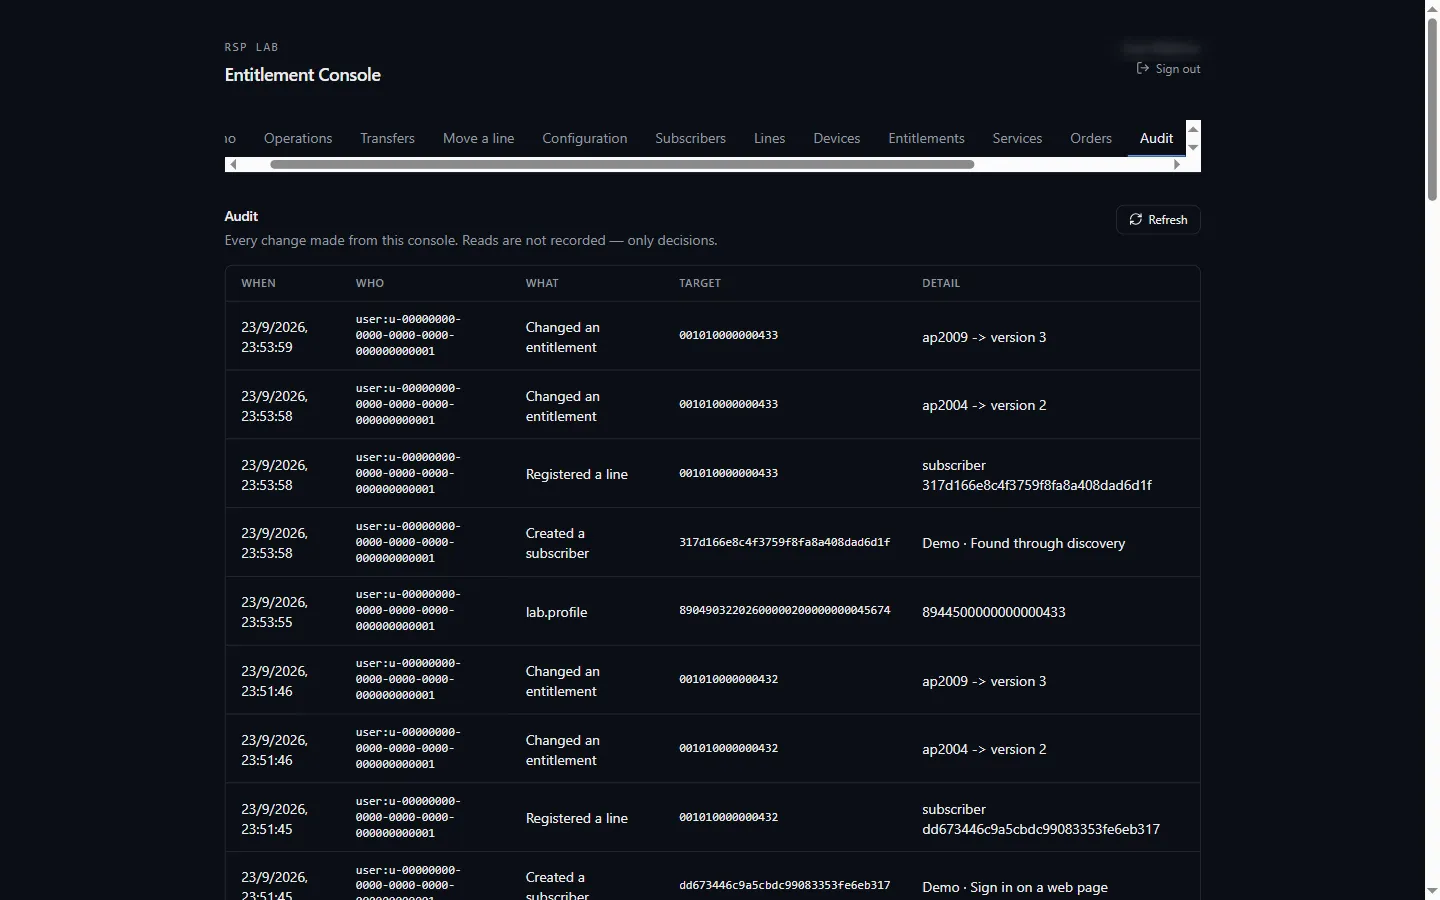
Task: Click subscriber dd673446c9a5cbdc99083353fe6eb317 detail
Action: 1041,819
